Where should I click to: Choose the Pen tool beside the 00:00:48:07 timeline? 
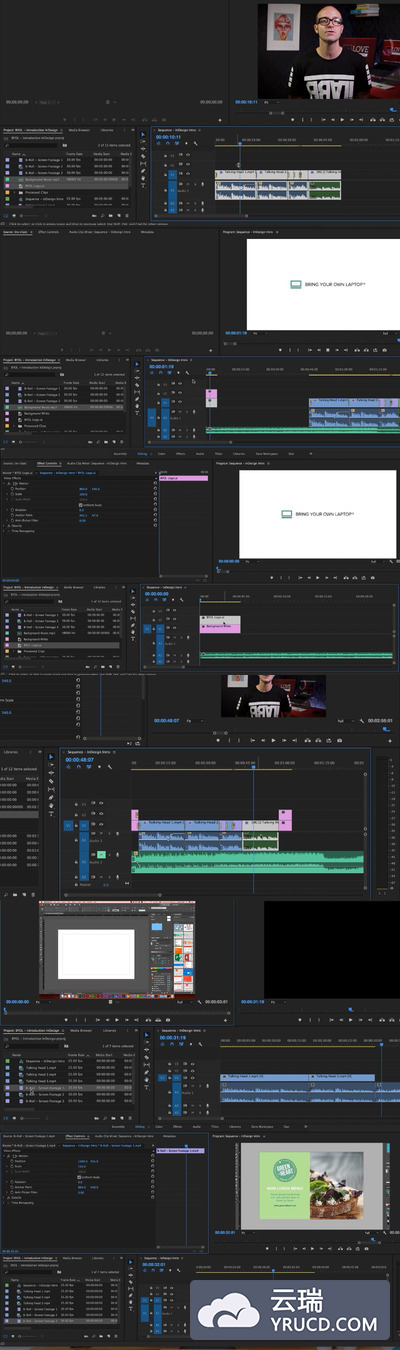click(51, 797)
